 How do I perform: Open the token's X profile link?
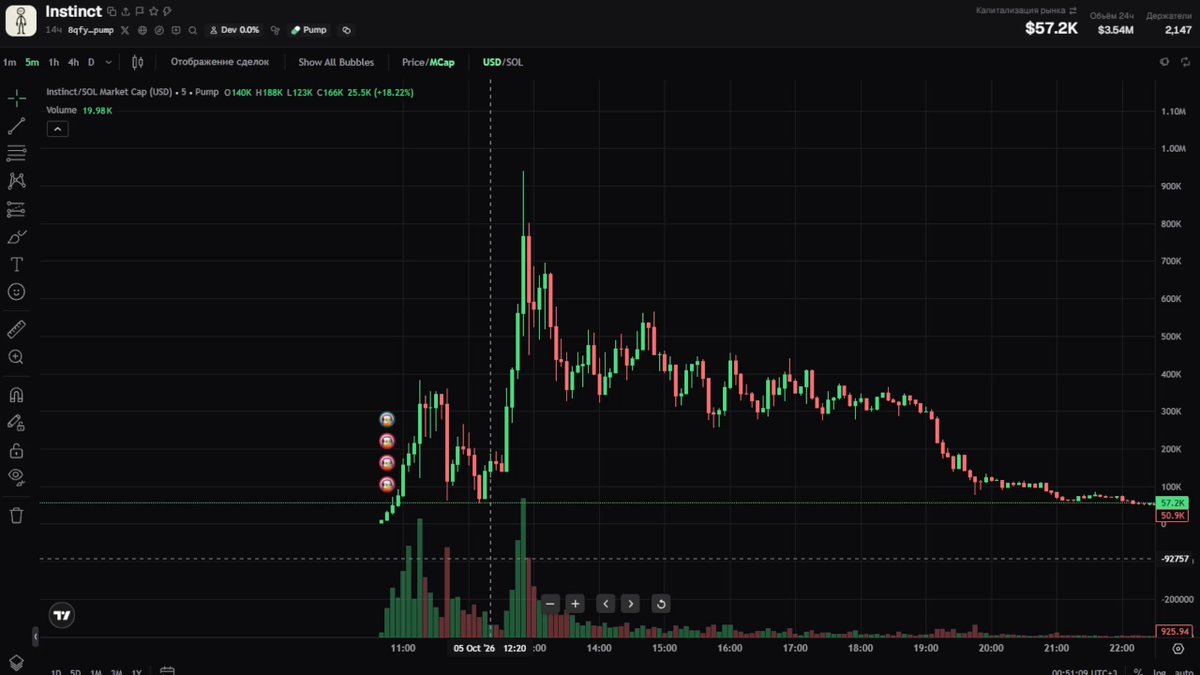(x=125, y=30)
